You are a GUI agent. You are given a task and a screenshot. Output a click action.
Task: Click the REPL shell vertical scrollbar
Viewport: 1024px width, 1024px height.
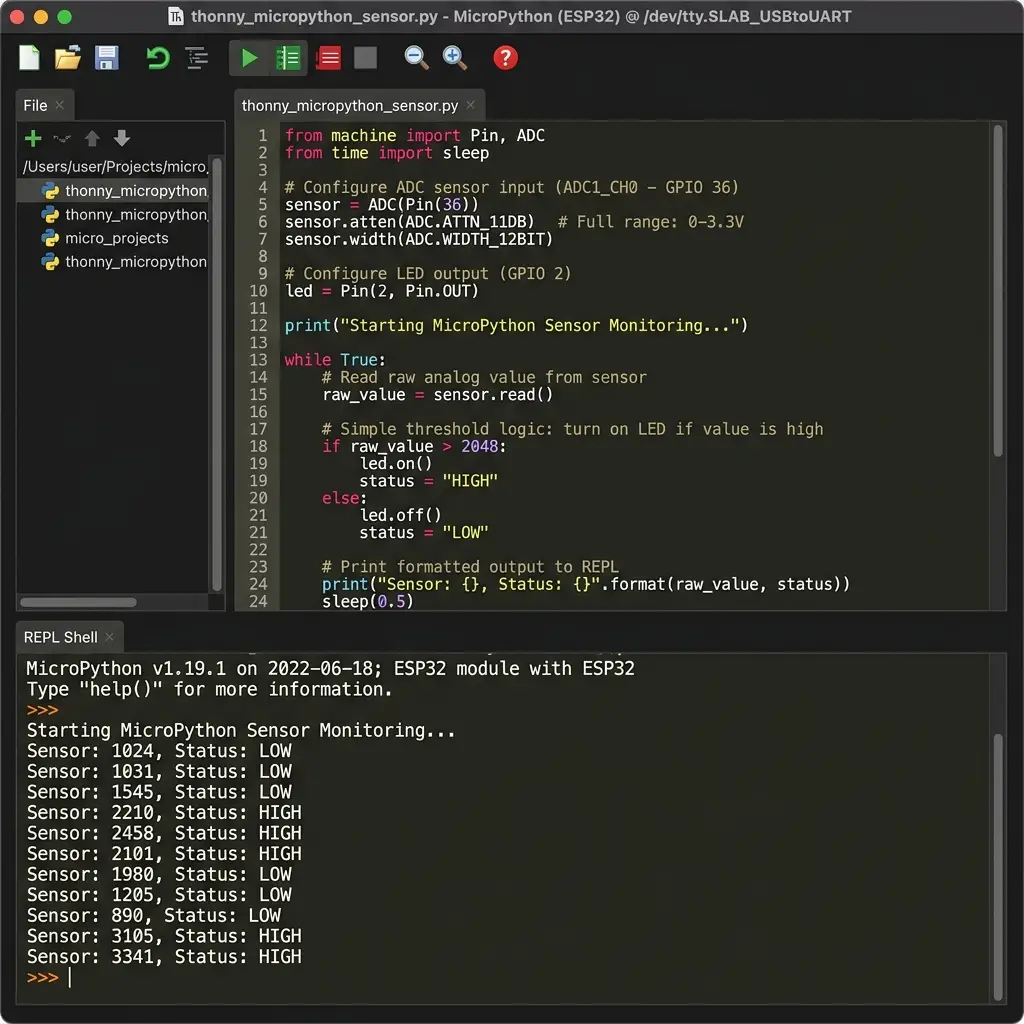click(x=997, y=867)
